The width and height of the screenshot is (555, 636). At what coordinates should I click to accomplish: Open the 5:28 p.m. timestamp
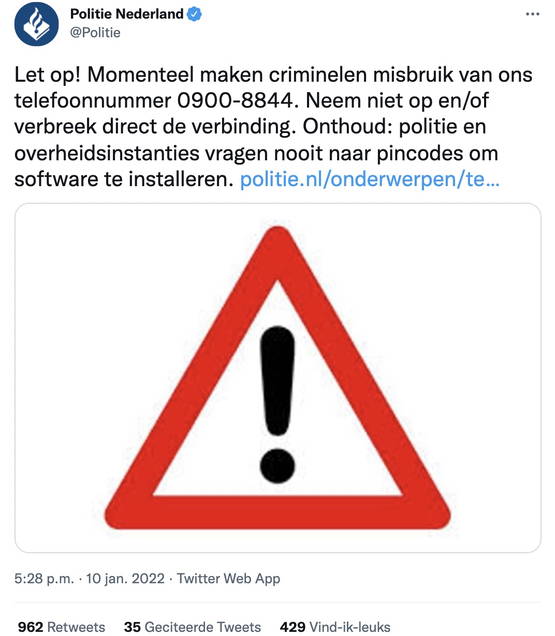coord(44,578)
